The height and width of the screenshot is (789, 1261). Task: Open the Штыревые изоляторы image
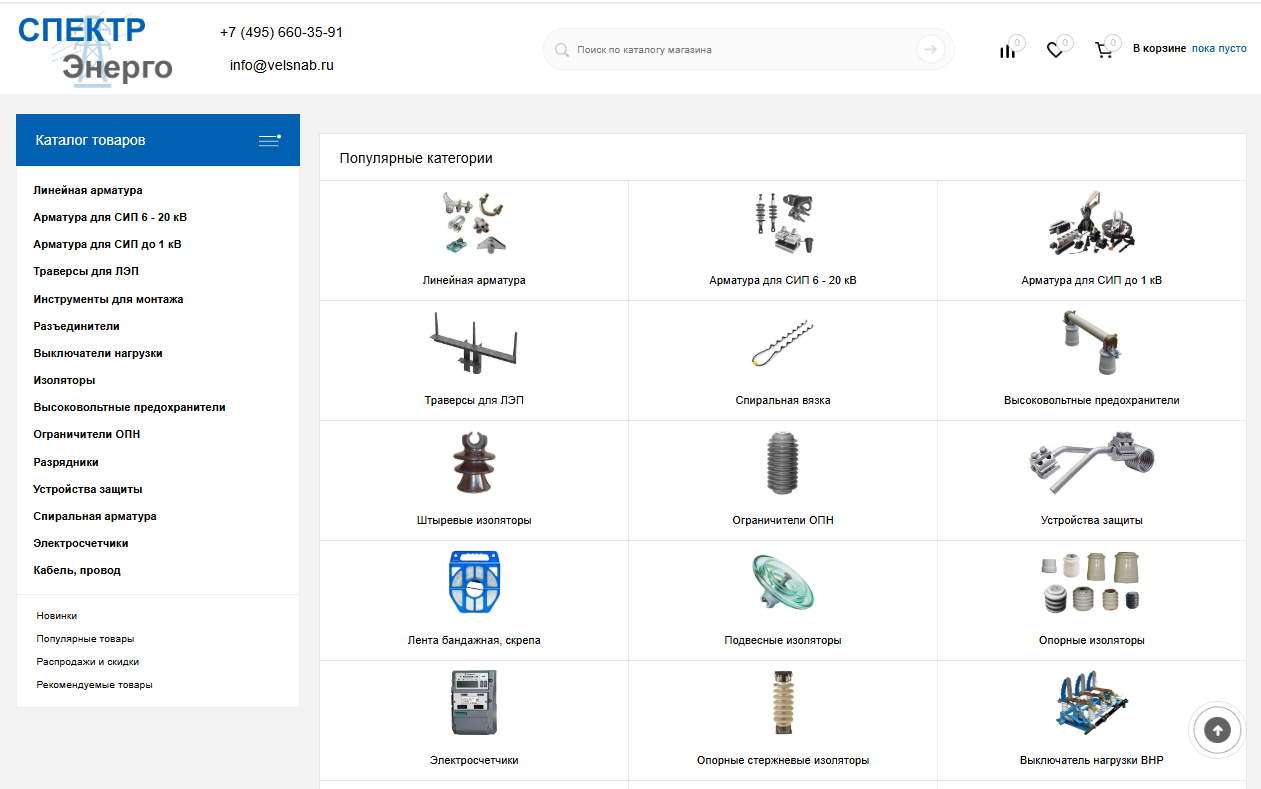pyautogui.click(x=474, y=463)
